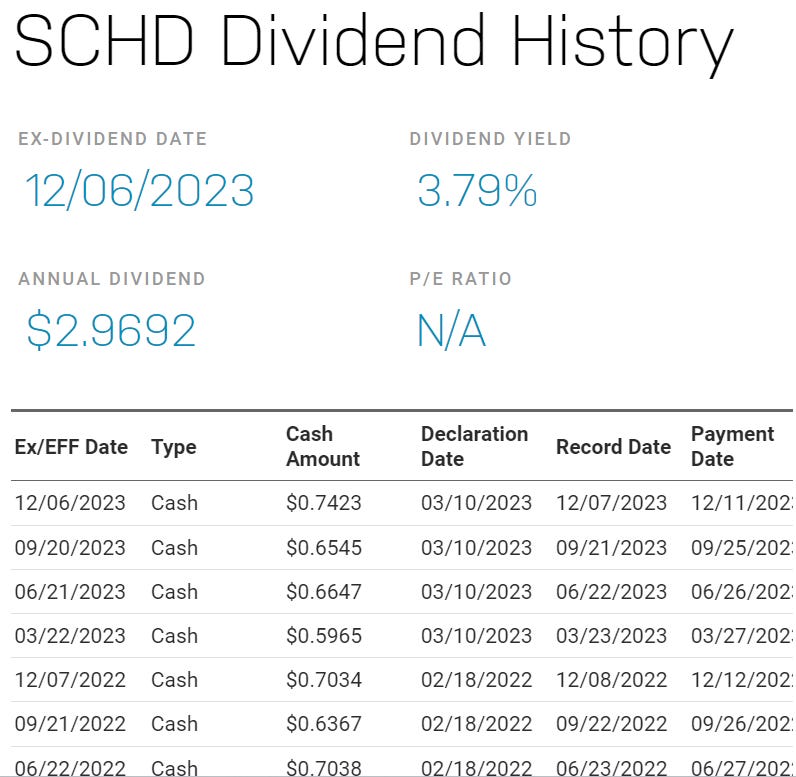Click the P/E ratio value N/A
Viewport: 796px width, 777px height.
451,331
